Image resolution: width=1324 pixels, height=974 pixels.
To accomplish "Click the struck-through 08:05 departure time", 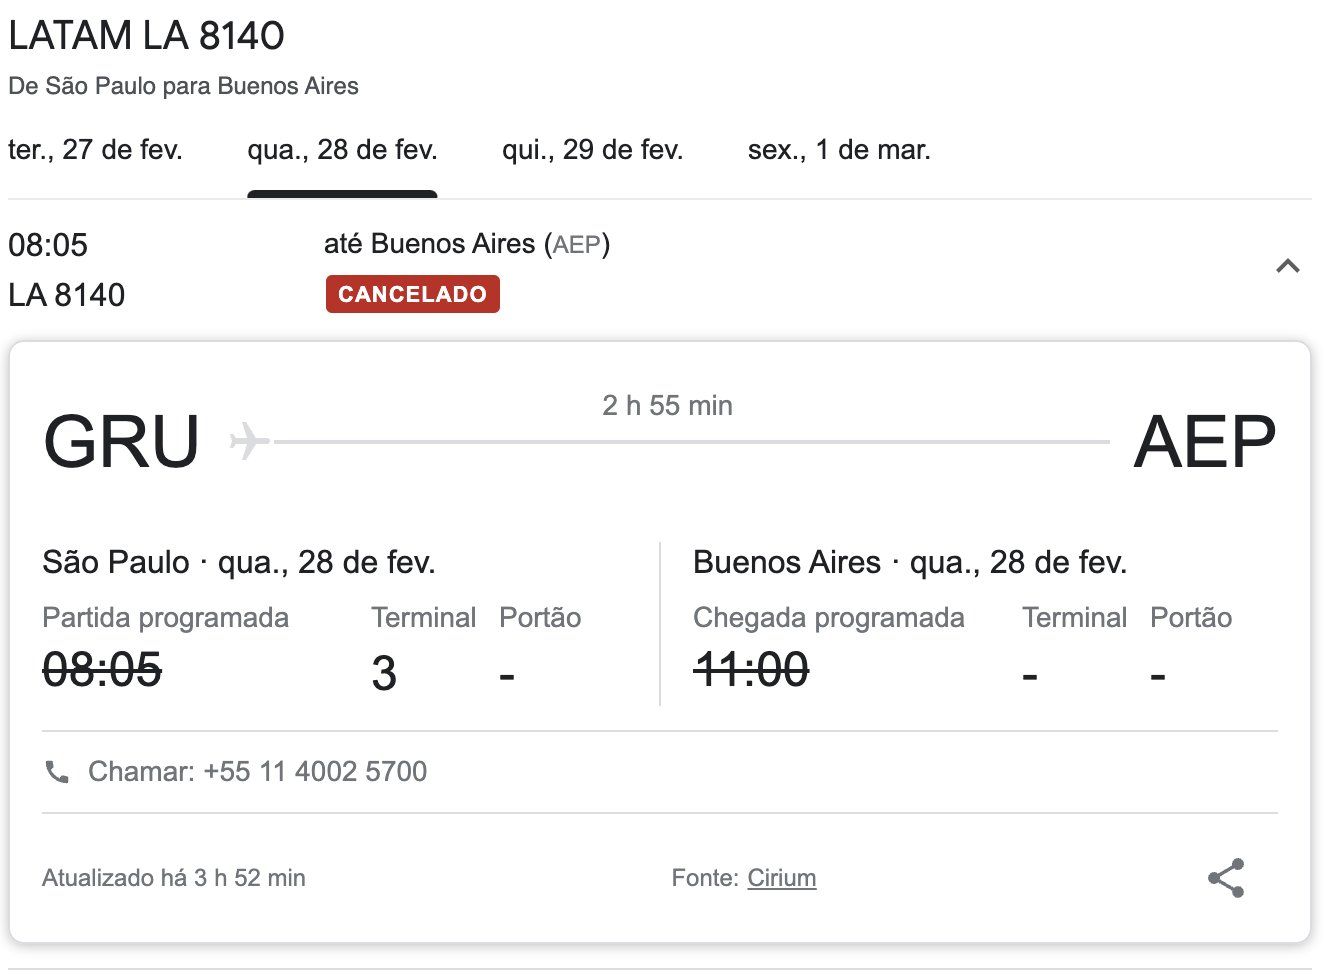I will coord(102,670).
